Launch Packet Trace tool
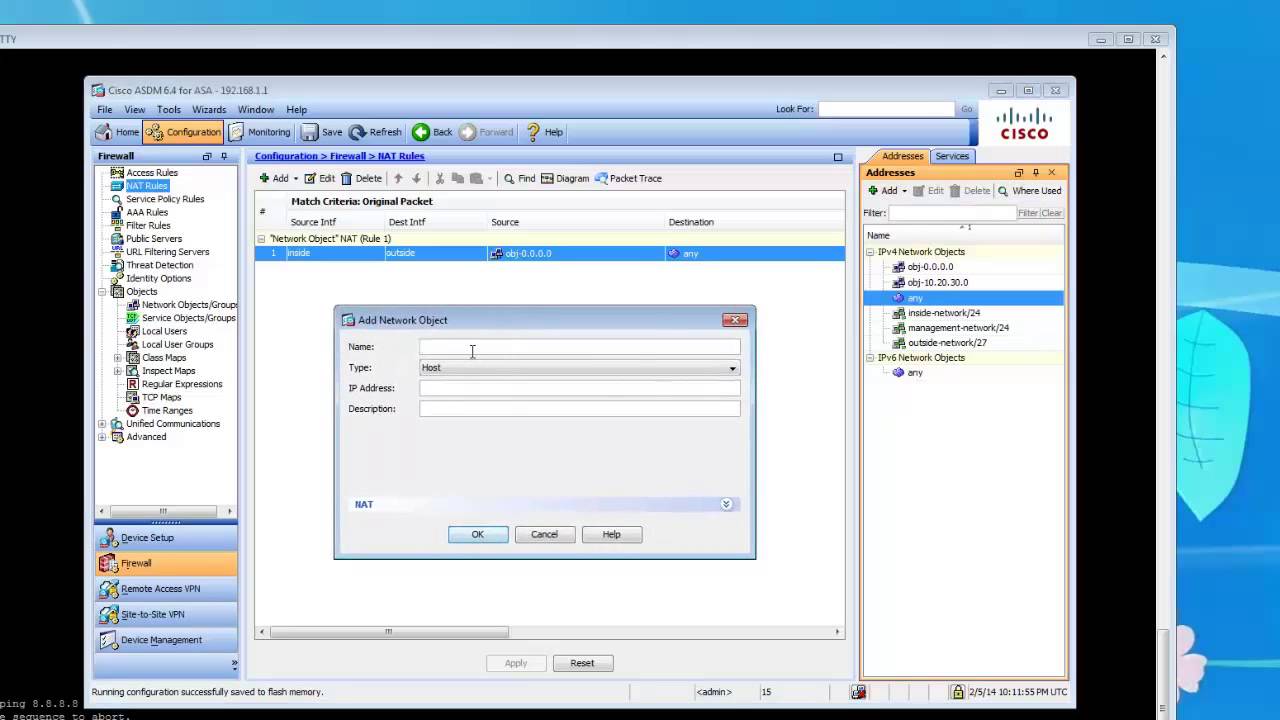This screenshot has height=720, width=1280. [628, 178]
